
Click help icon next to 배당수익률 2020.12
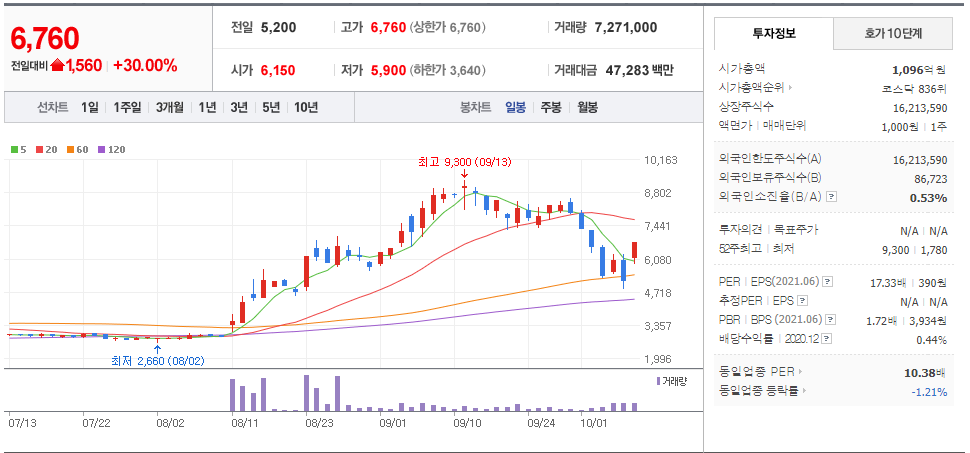(x=827, y=339)
